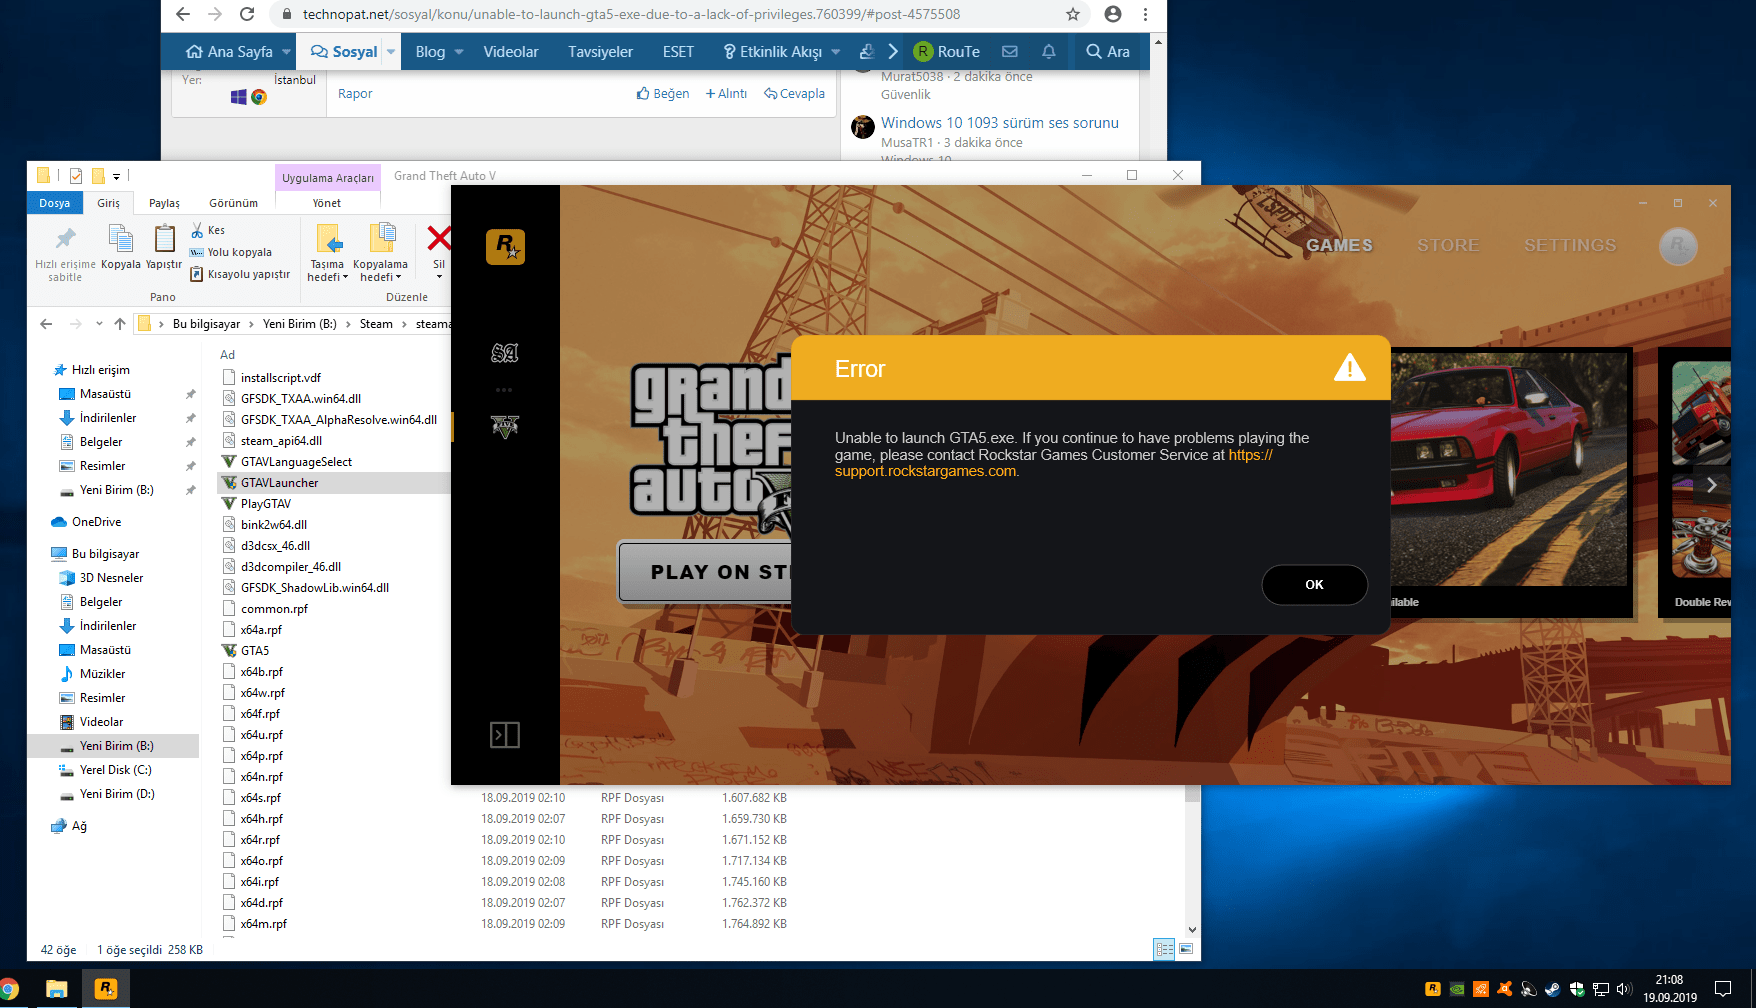1756x1008 pixels.
Task: Select common.rpf in the file list
Action: pyautogui.click(x=274, y=609)
